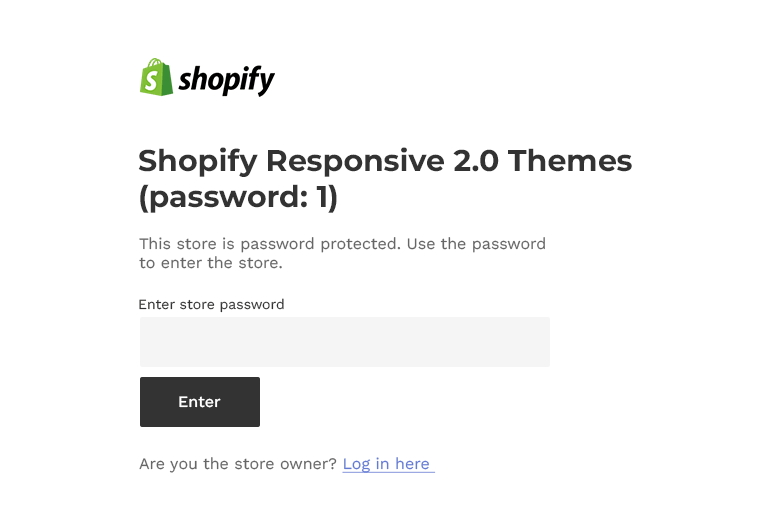The height and width of the screenshot is (530, 770).
Task: Submit the password with Enter button
Action: coord(199,402)
